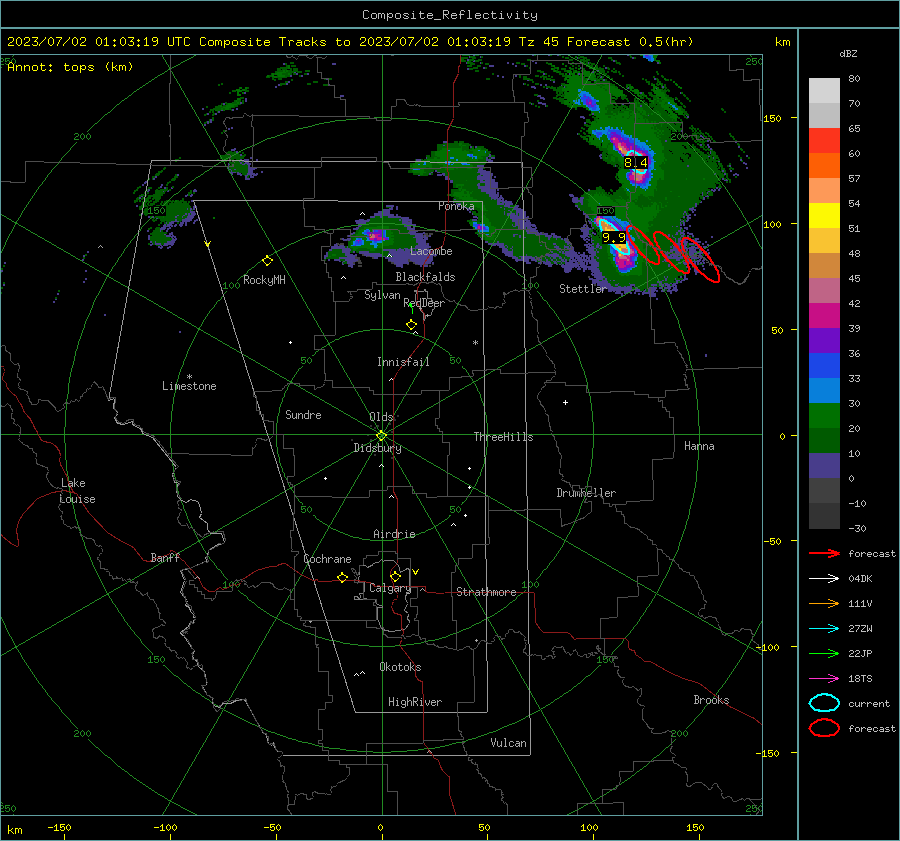This screenshot has height=841, width=900.
Task: Pick the yellow 51-54 dBZ swatch
Action: tap(824, 216)
